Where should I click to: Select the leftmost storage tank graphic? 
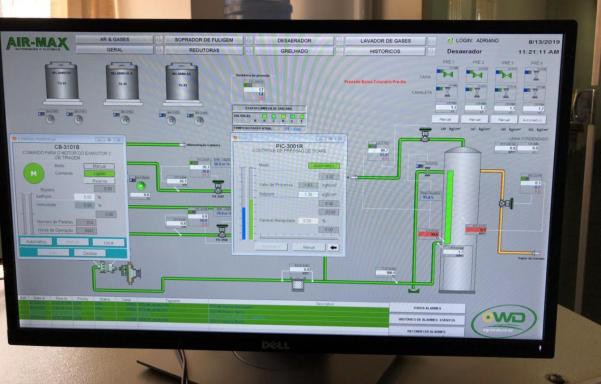coord(62,82)
